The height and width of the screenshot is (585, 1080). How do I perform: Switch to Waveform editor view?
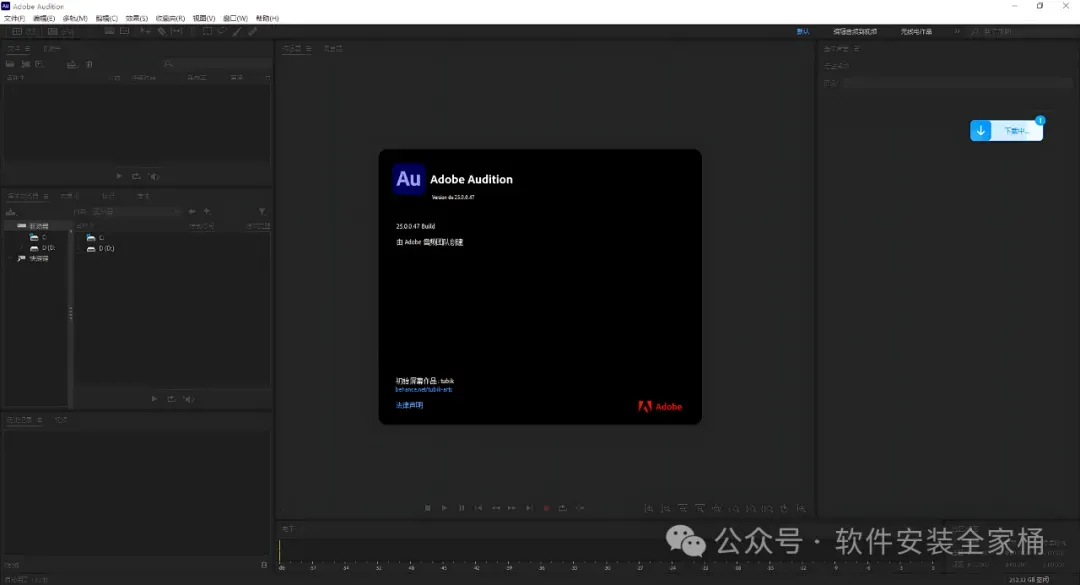coord(24,32)
